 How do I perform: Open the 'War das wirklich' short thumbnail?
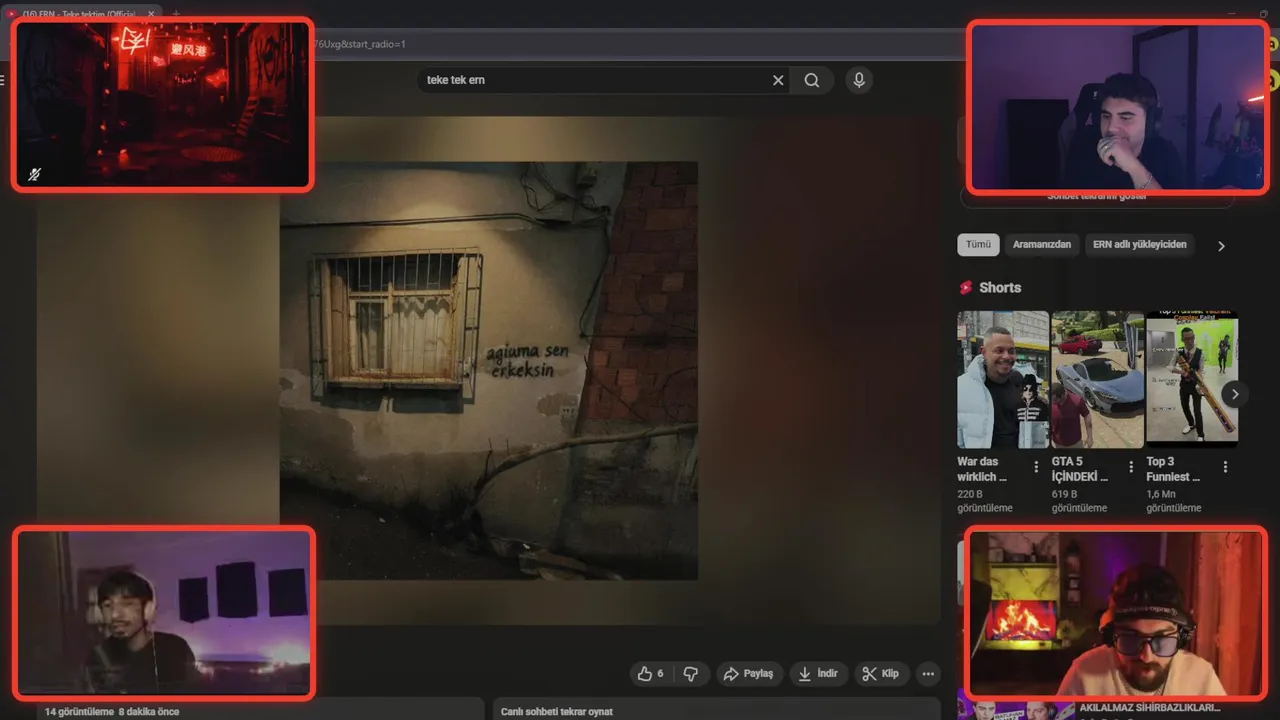[x=1003, y=379]
